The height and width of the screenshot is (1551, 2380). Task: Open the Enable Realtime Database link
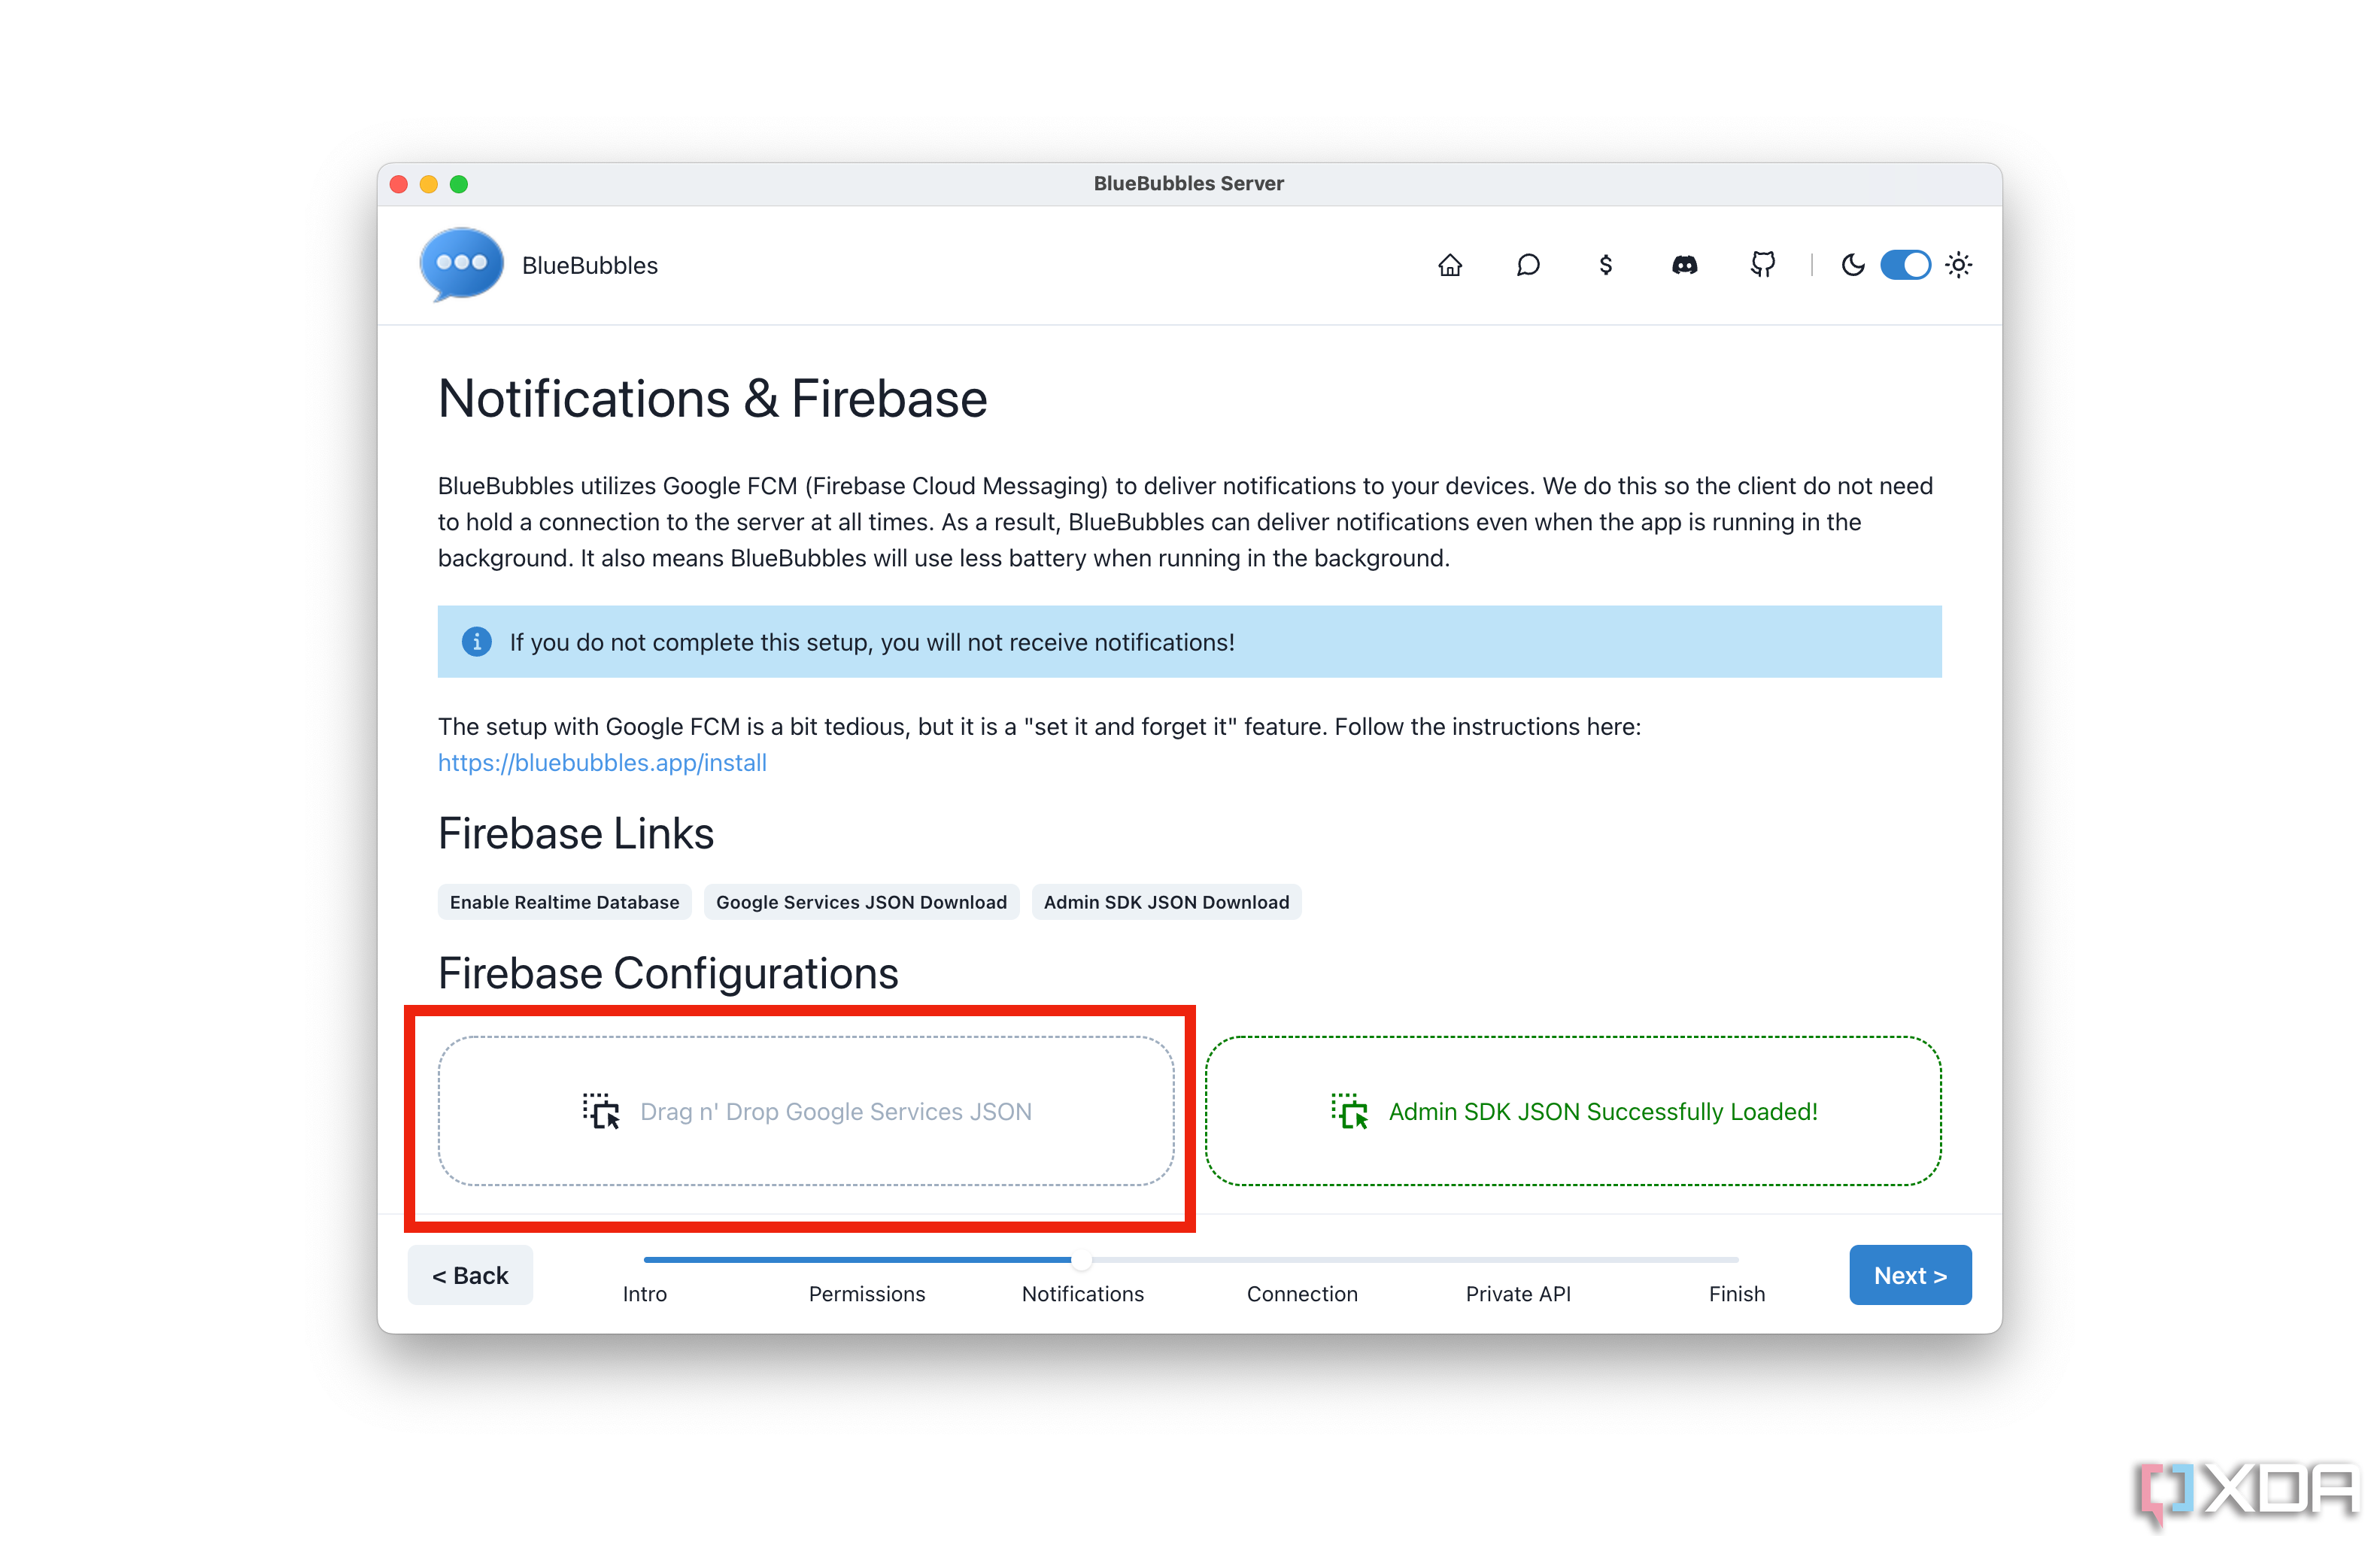tap(562, 900)
